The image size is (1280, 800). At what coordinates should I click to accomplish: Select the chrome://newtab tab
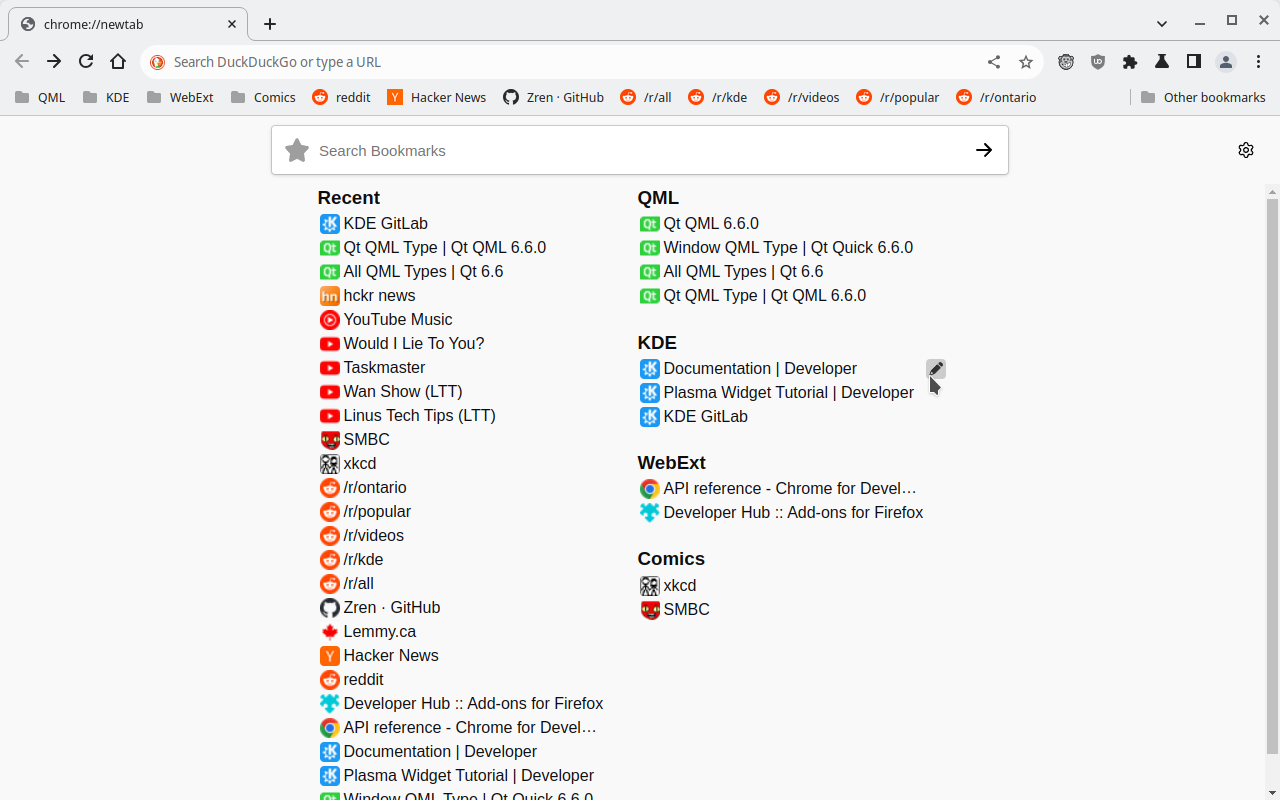tap(120, 23)
